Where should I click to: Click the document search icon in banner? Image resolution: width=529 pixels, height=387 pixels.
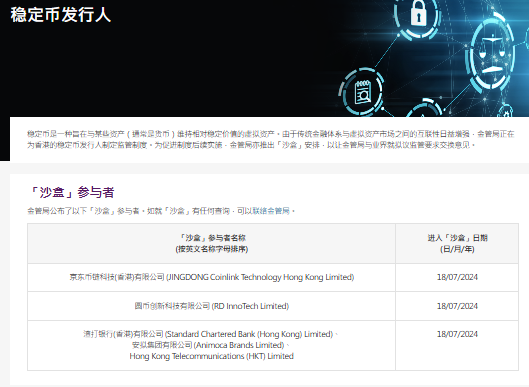(x=363, y=92)
